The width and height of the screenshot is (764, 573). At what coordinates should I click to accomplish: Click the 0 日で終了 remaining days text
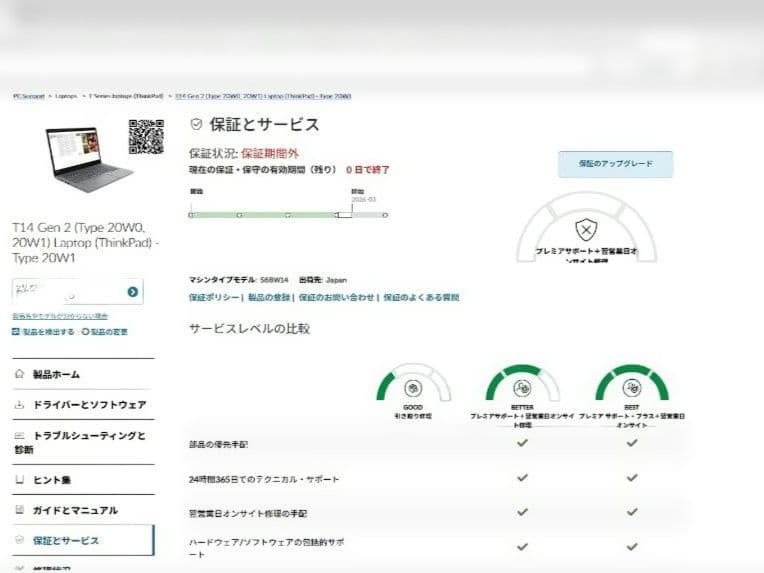tap(368, 170)
